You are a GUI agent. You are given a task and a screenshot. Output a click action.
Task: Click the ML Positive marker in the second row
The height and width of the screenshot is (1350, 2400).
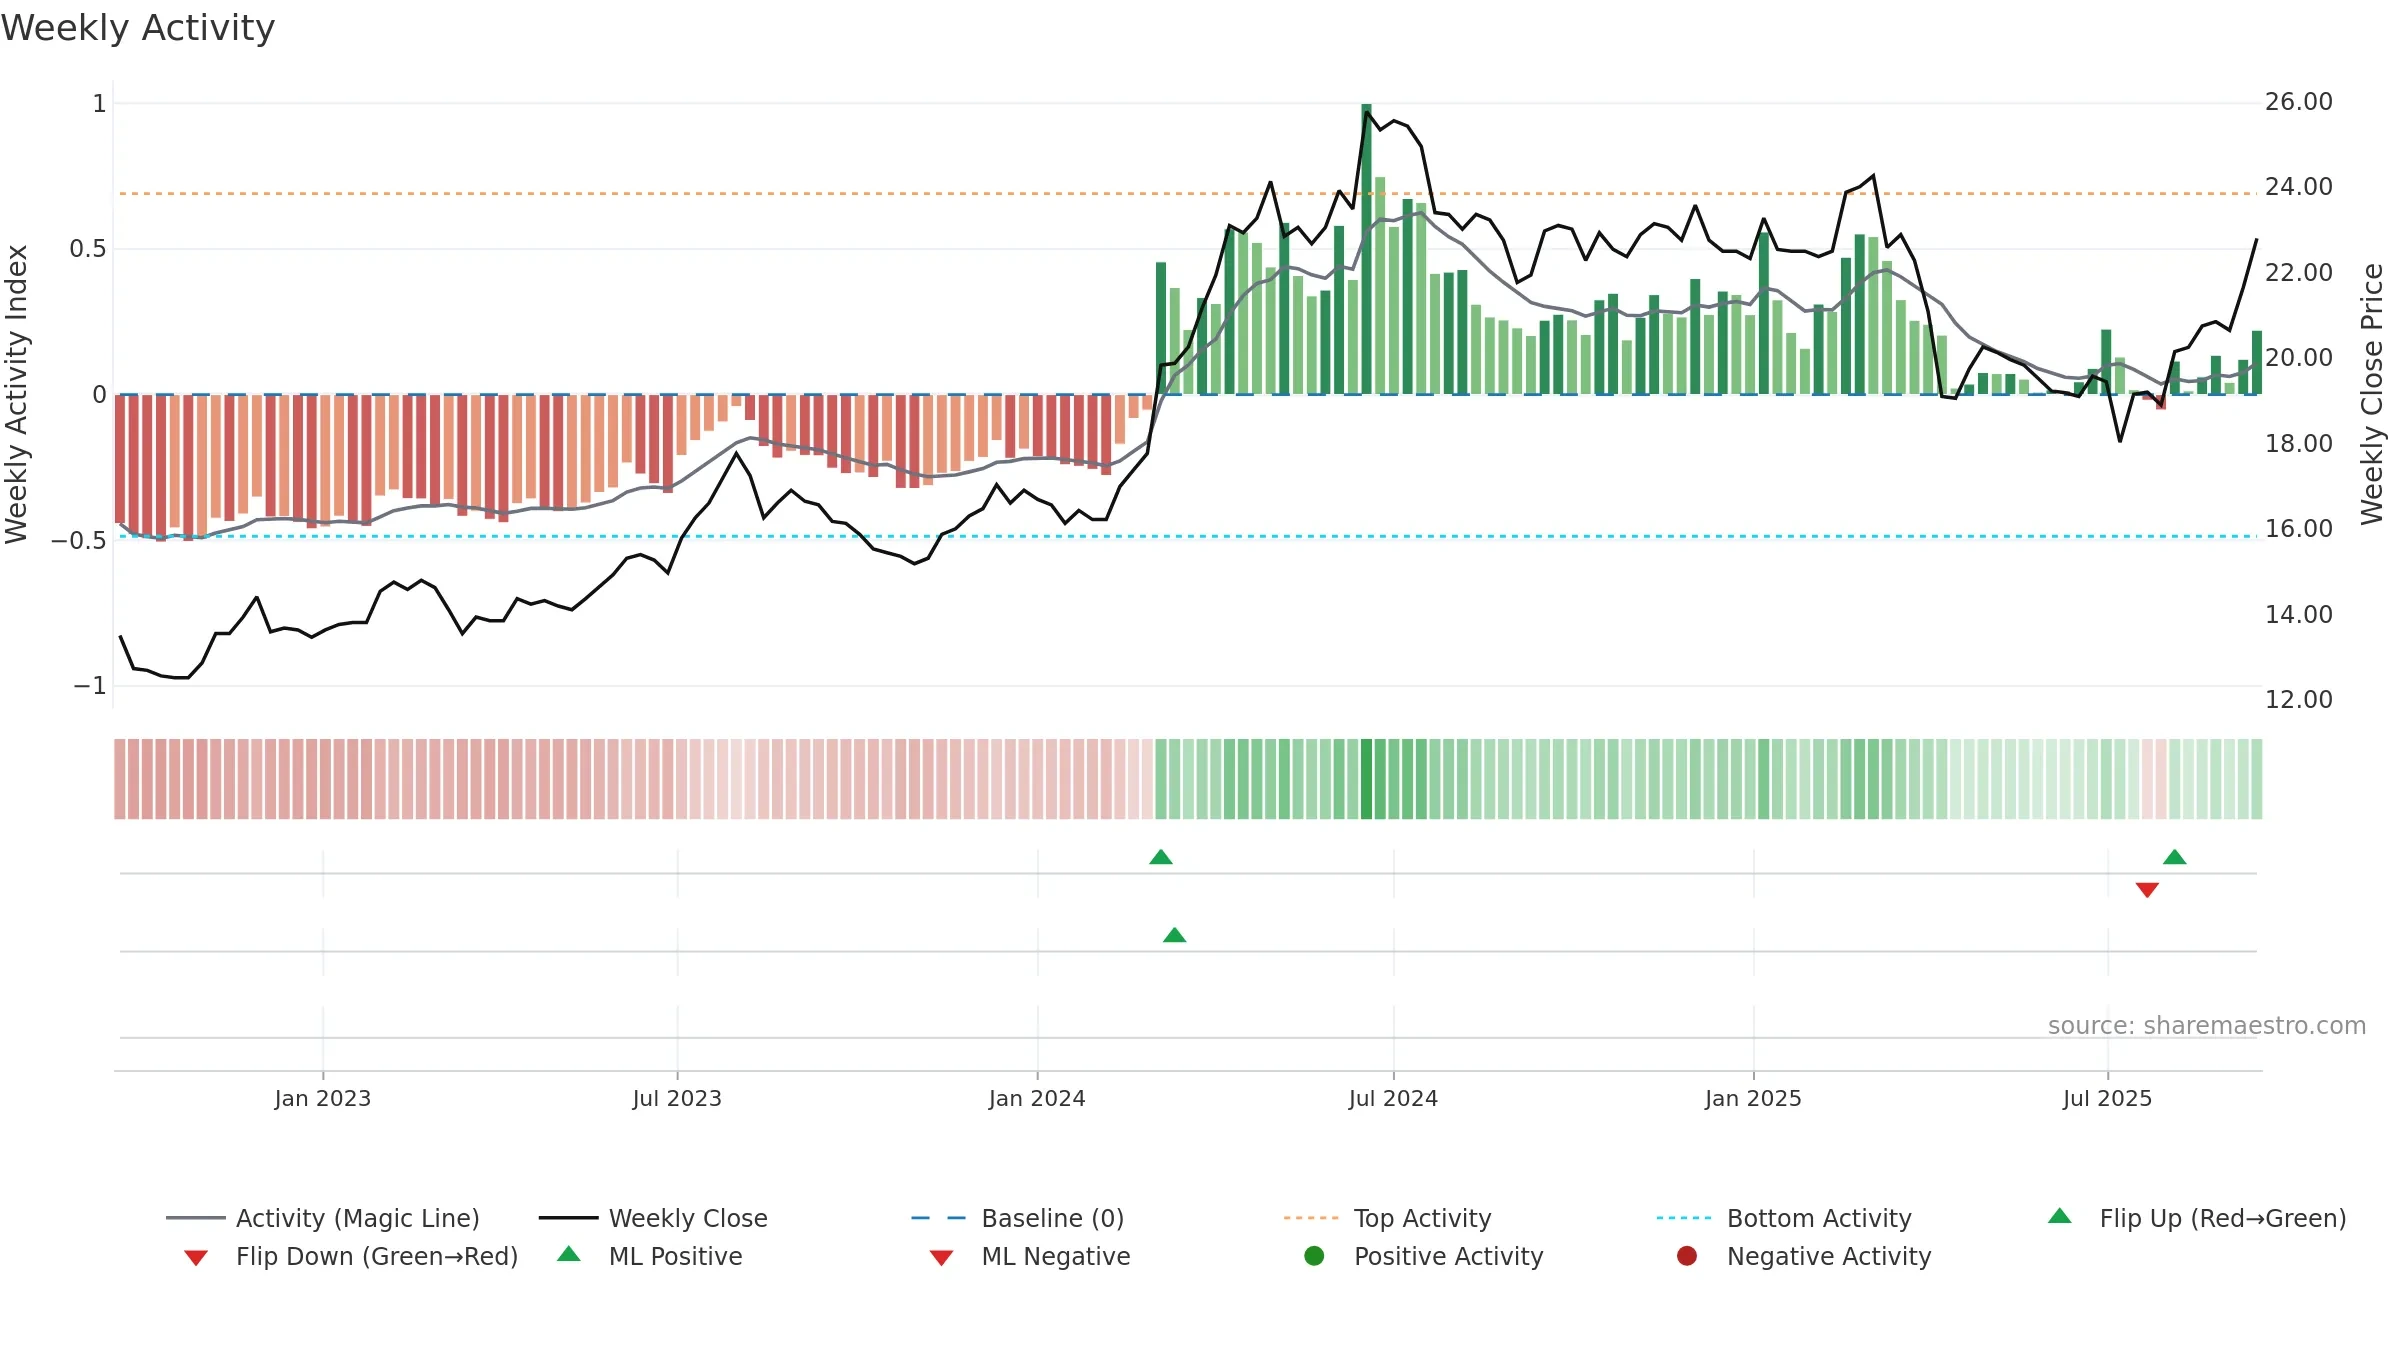(x=1175, y=935)
